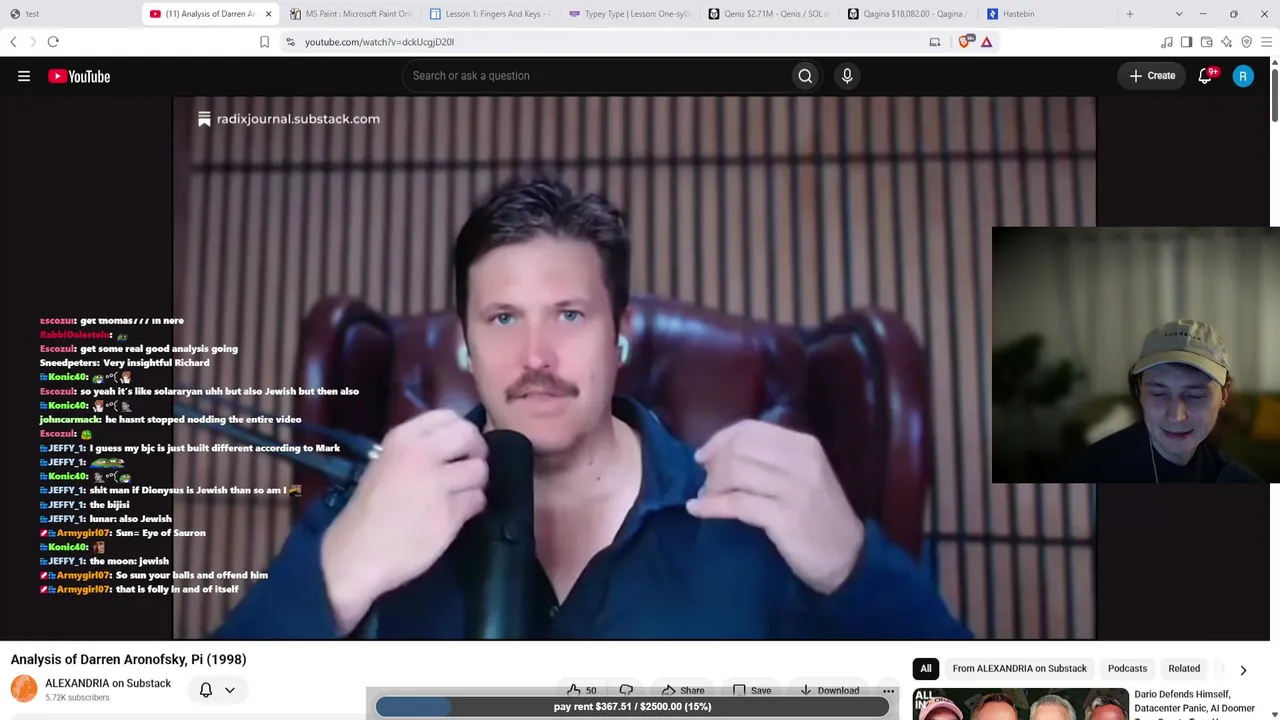Open the Brave wallet icon
The height and width of the screenshot is (720, 1280).
pyautogui.click(x=1207, y=42)
